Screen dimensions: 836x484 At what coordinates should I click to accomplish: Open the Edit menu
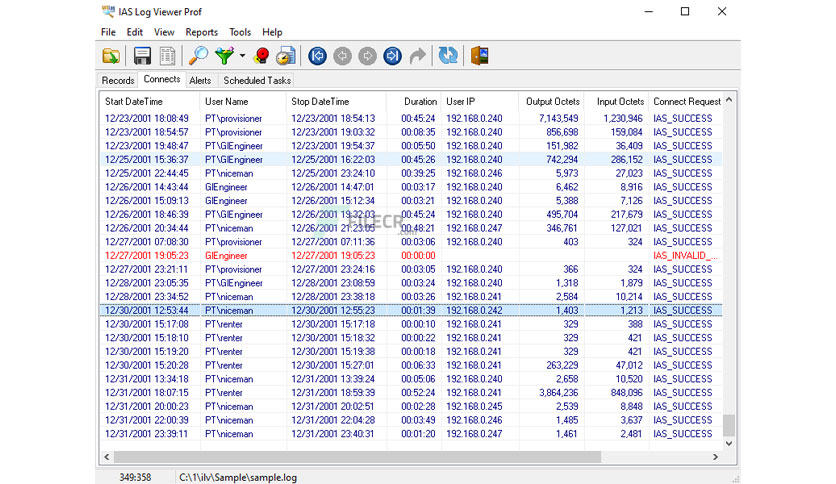134,32
